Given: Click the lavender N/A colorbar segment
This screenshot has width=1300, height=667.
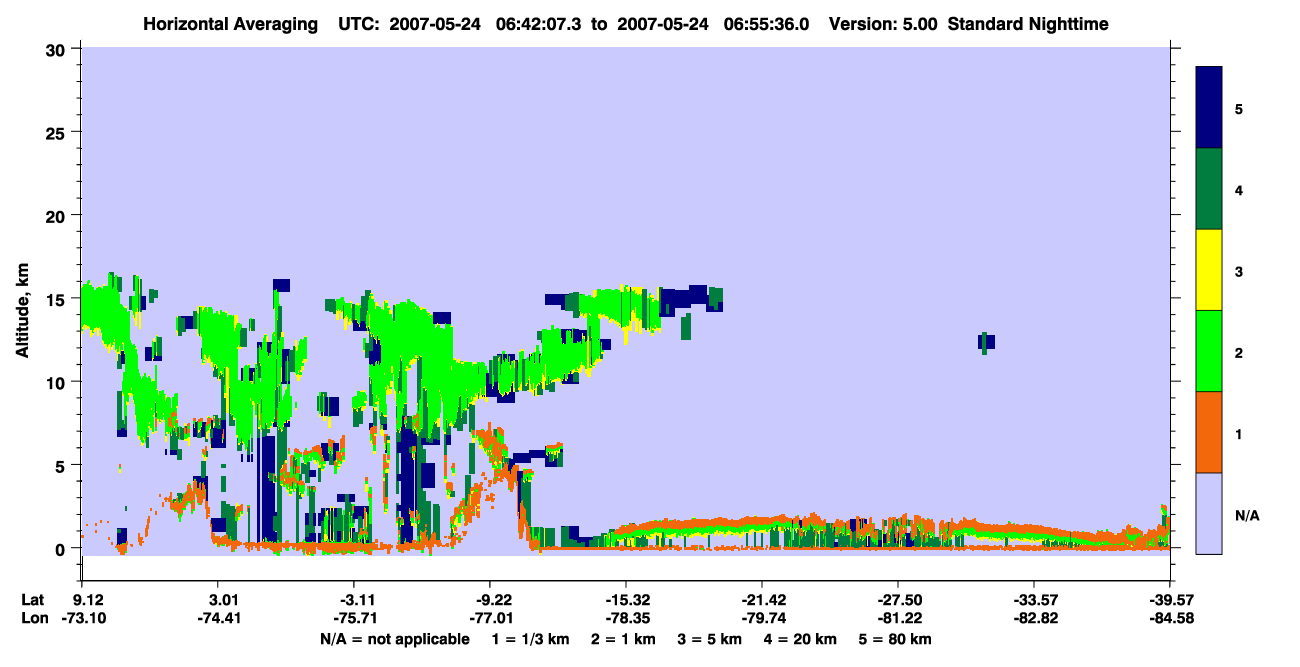Looking at the screenshot, I should (x=1209, y=513).
